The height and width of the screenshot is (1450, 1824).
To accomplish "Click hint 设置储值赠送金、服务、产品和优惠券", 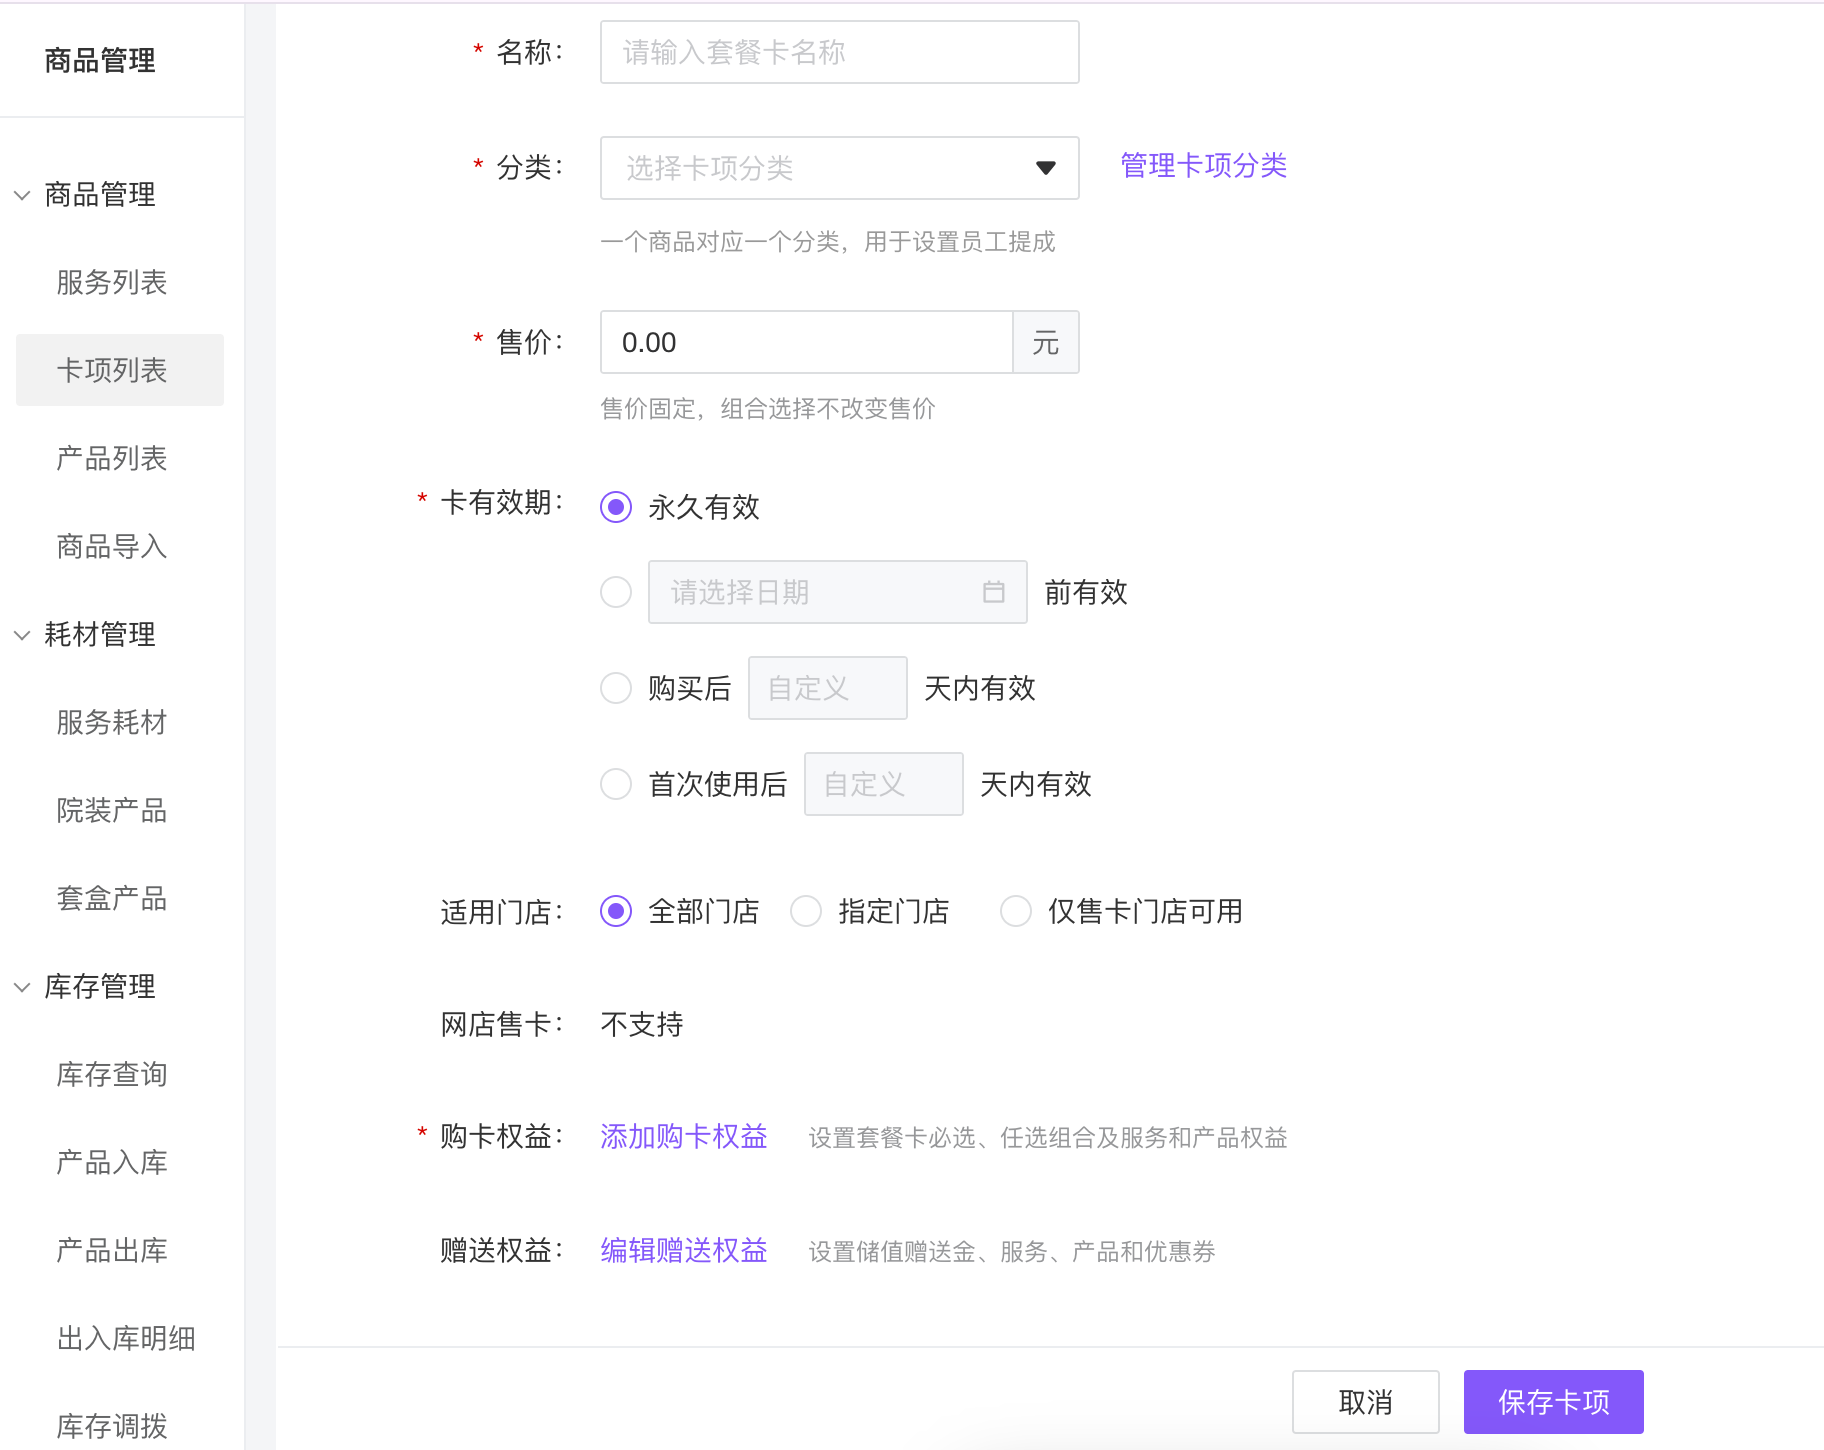I will point(1012,1252).
